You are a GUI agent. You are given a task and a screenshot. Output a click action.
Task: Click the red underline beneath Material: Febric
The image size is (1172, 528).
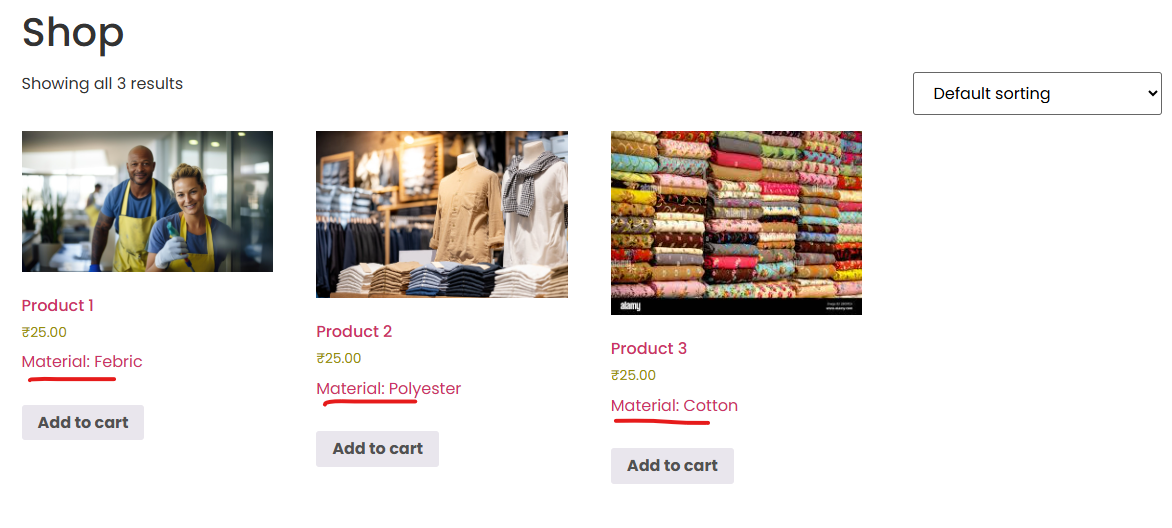[72, 379]
